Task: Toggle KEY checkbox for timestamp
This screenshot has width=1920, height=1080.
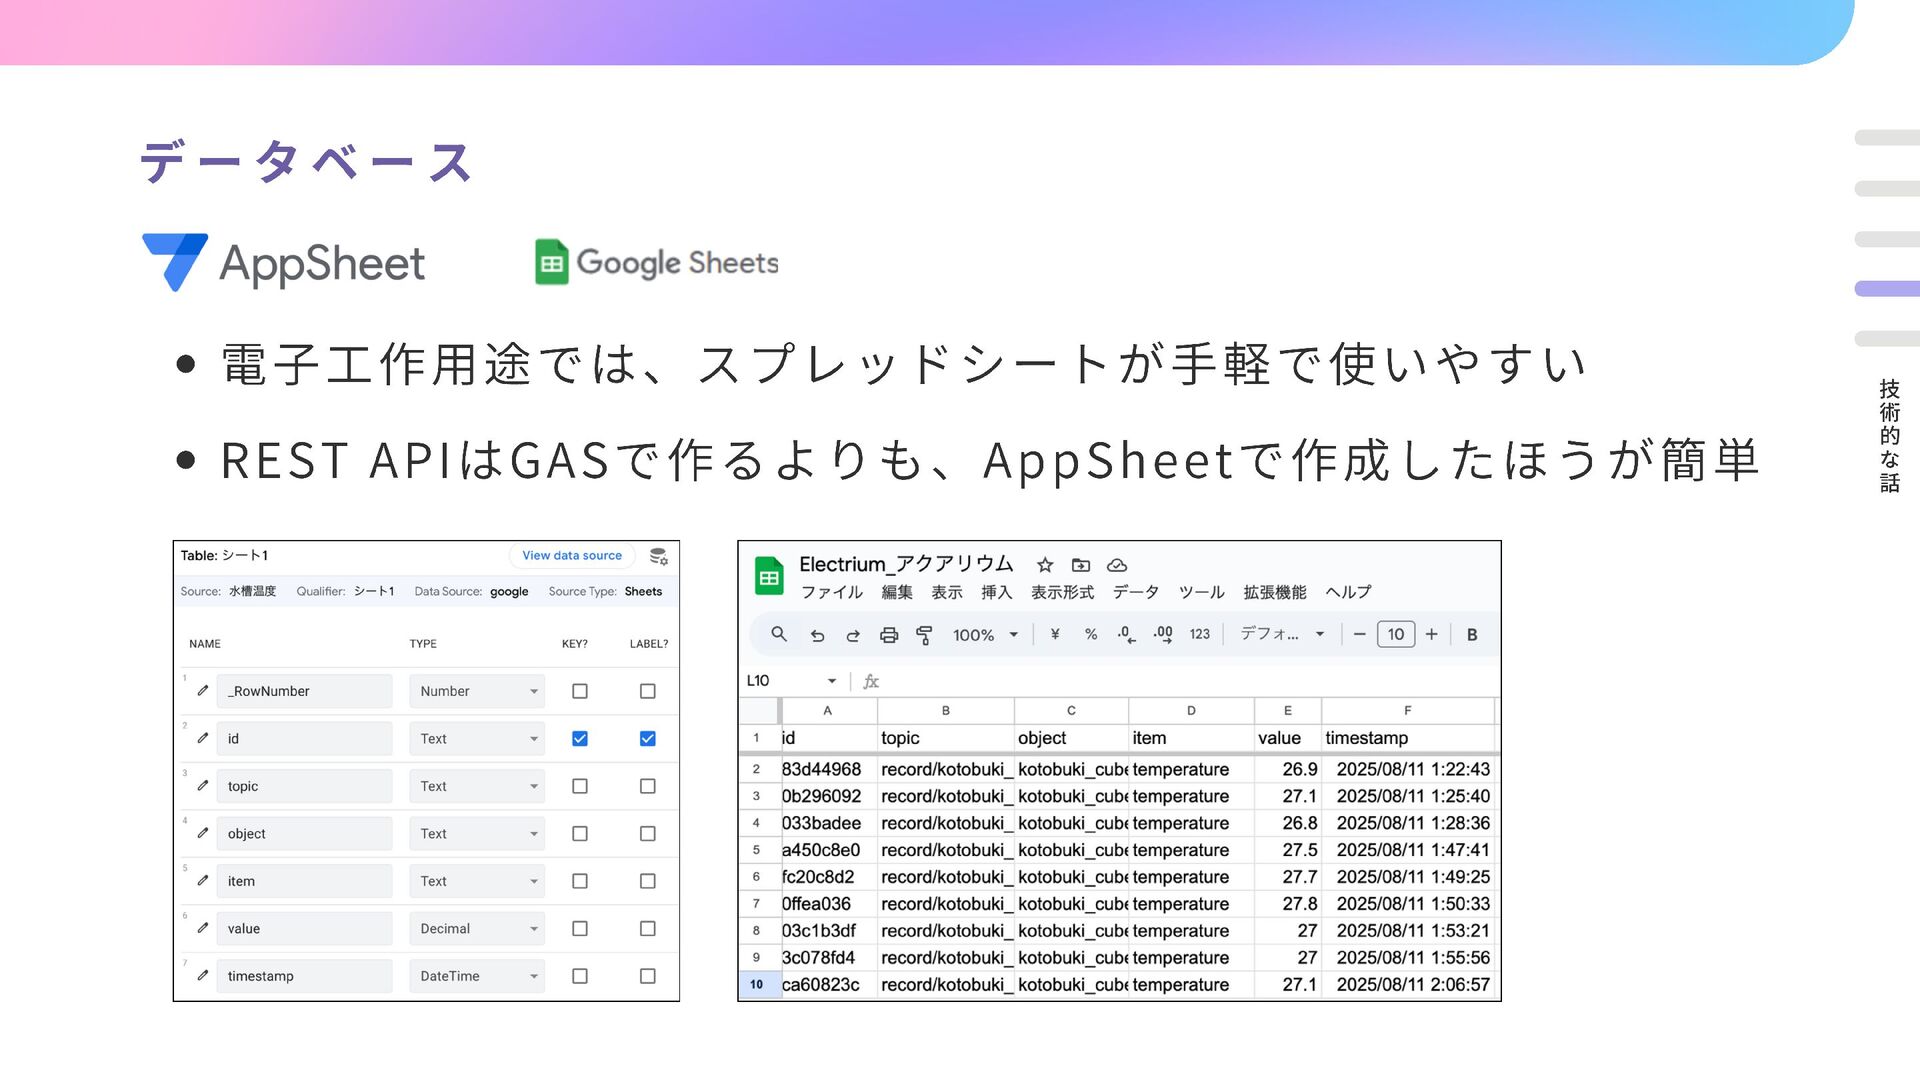Action: pos(580,976)
